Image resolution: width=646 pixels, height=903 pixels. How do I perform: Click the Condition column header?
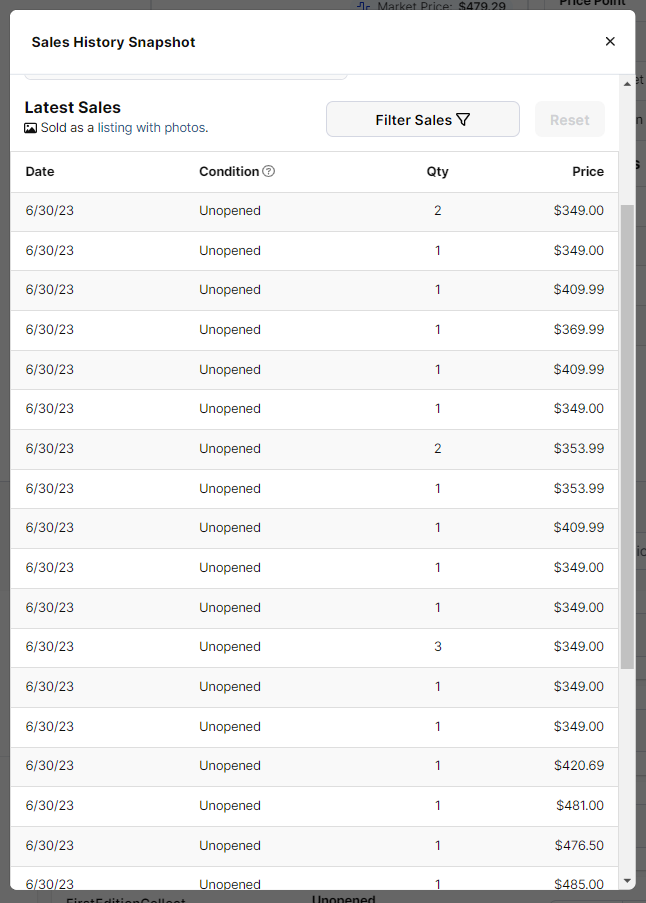coord(229,172)
